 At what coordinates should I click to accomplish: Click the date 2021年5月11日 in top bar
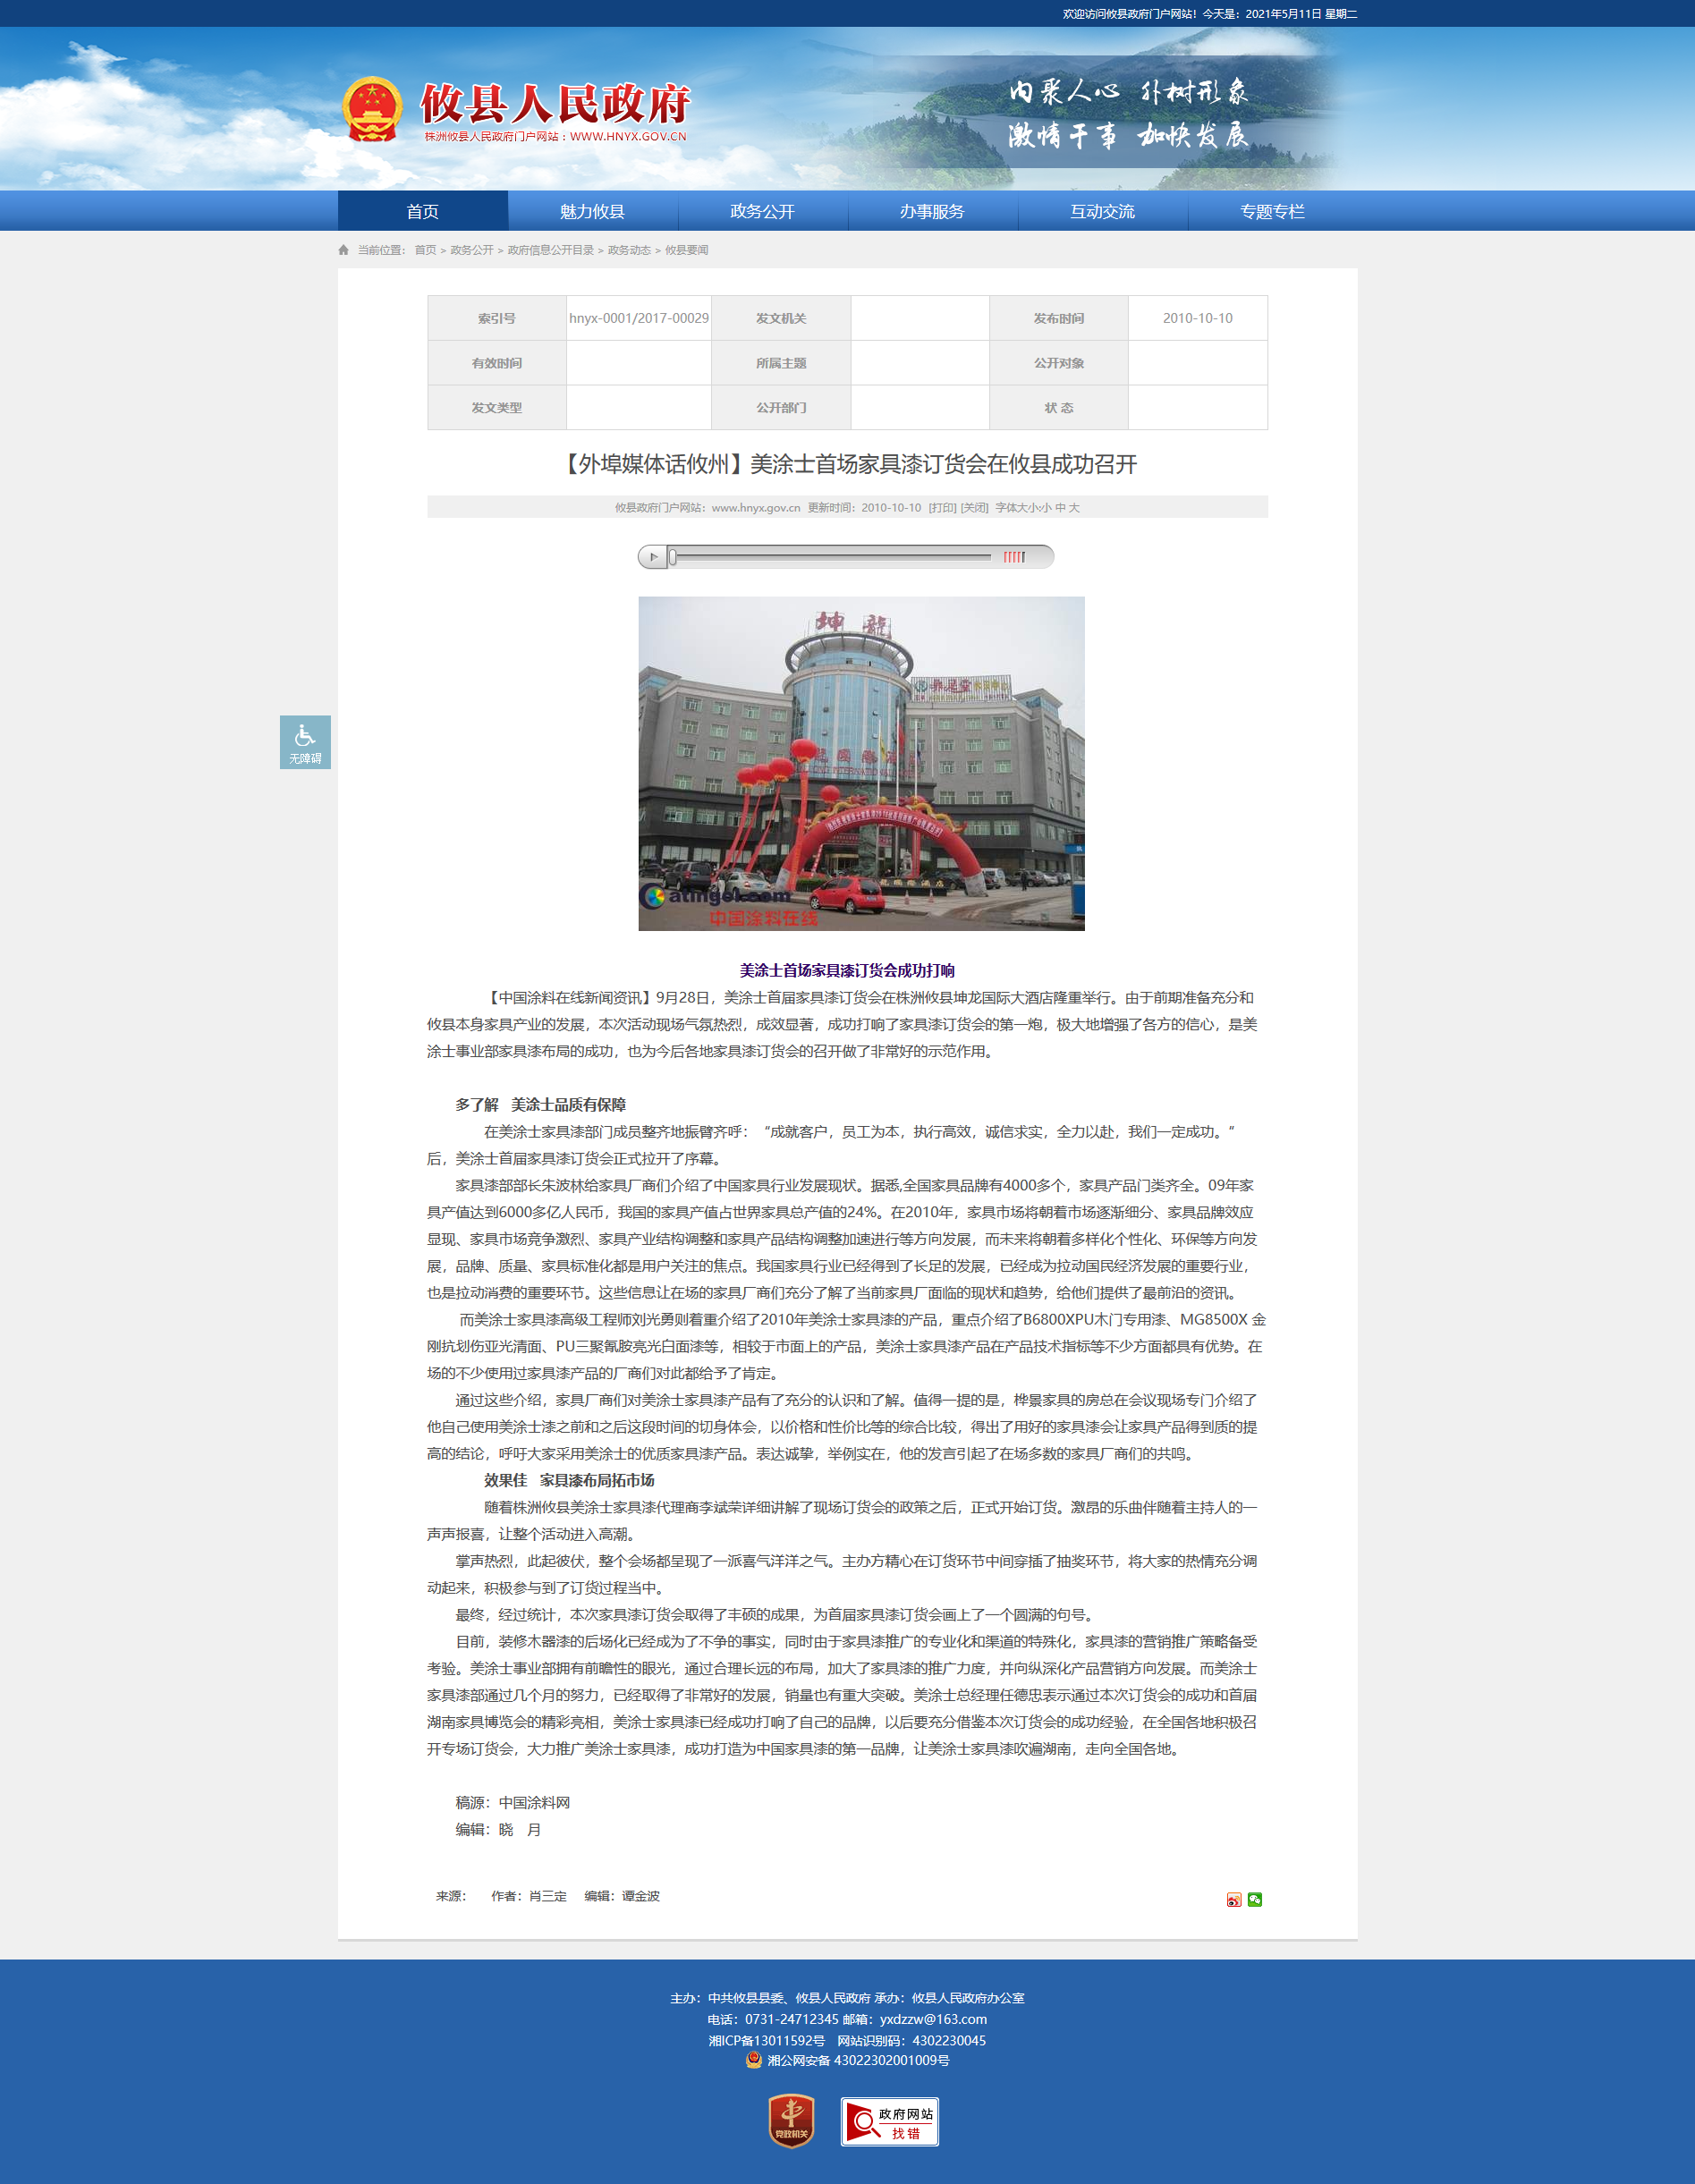coord(1283,14)
